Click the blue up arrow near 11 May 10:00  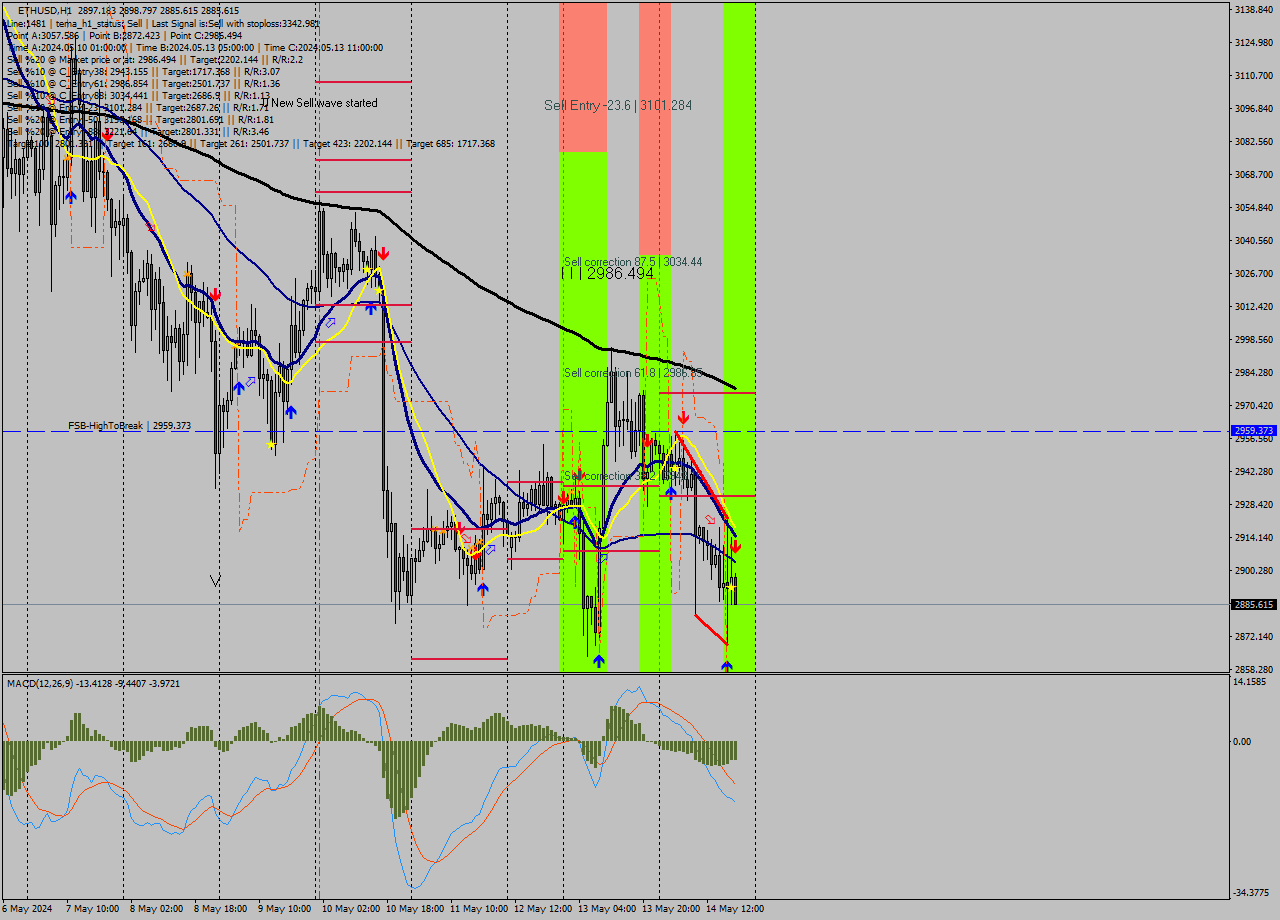click(x=483, y=587)
